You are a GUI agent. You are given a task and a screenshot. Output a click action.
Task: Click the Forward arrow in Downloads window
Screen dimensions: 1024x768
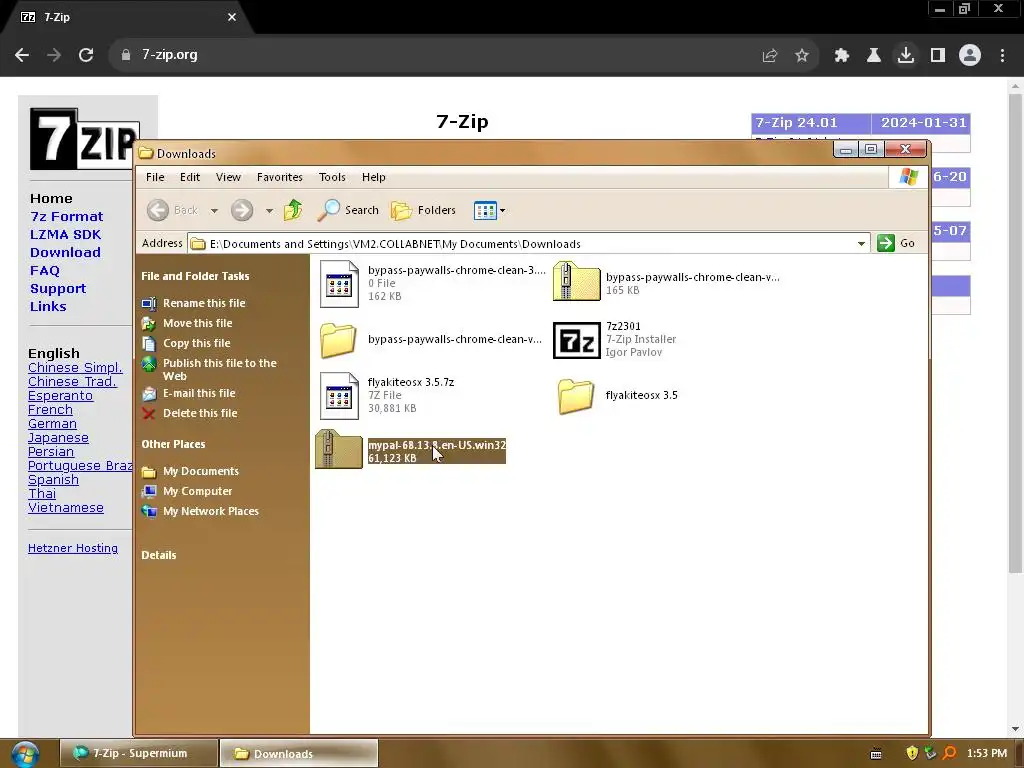point(242,210)
